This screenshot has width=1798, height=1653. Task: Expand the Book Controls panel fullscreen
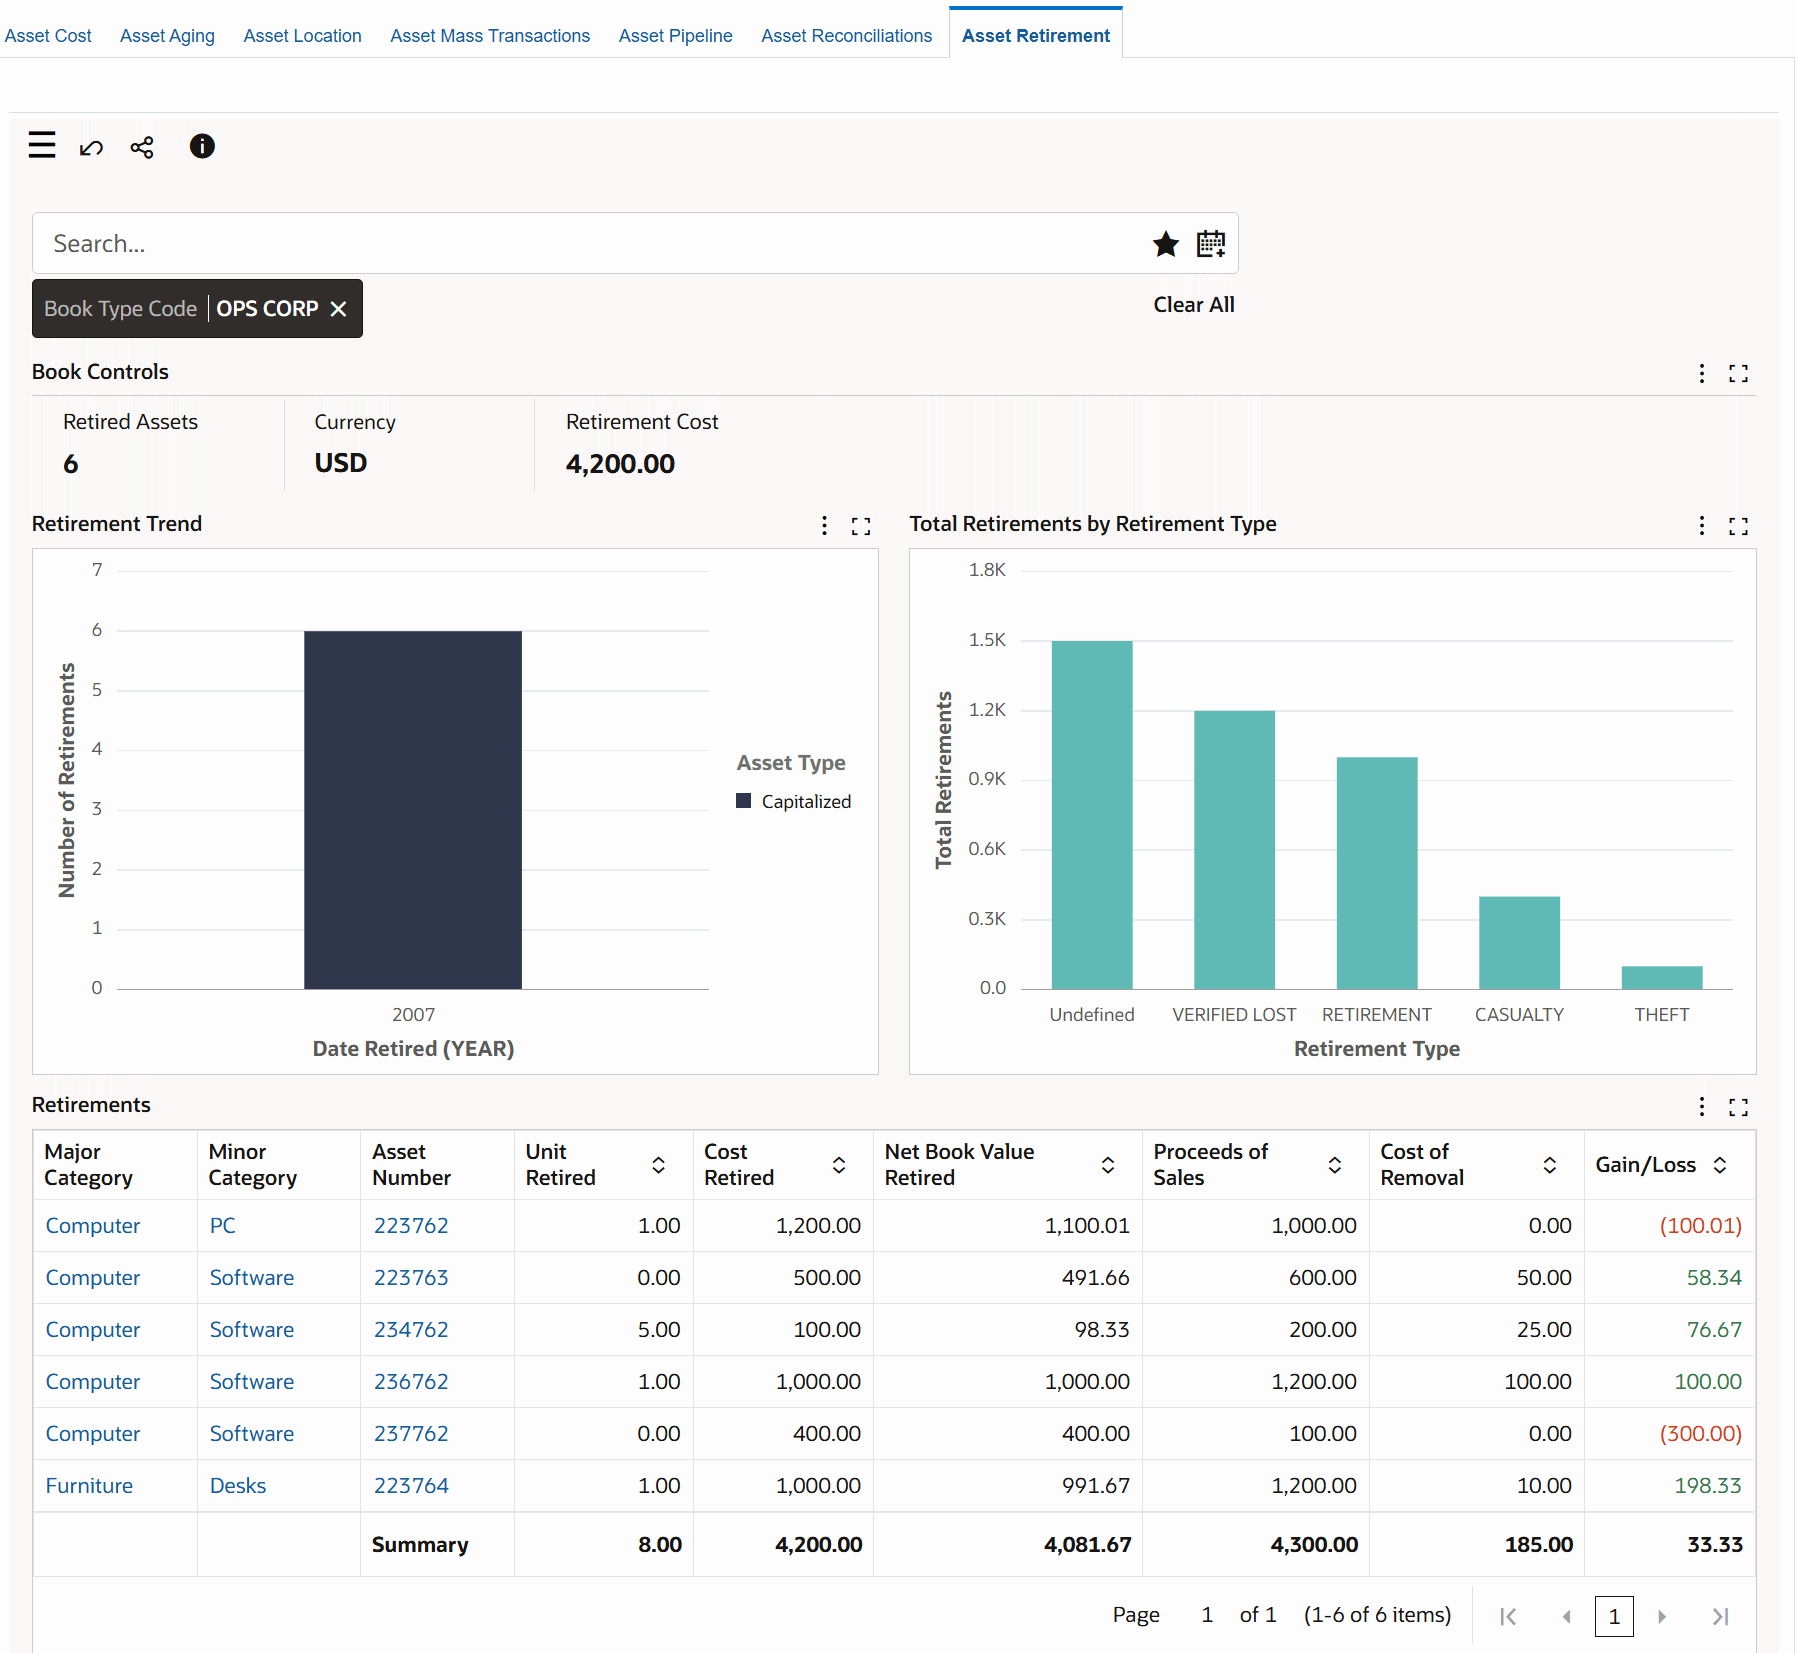coord(1739,373)
